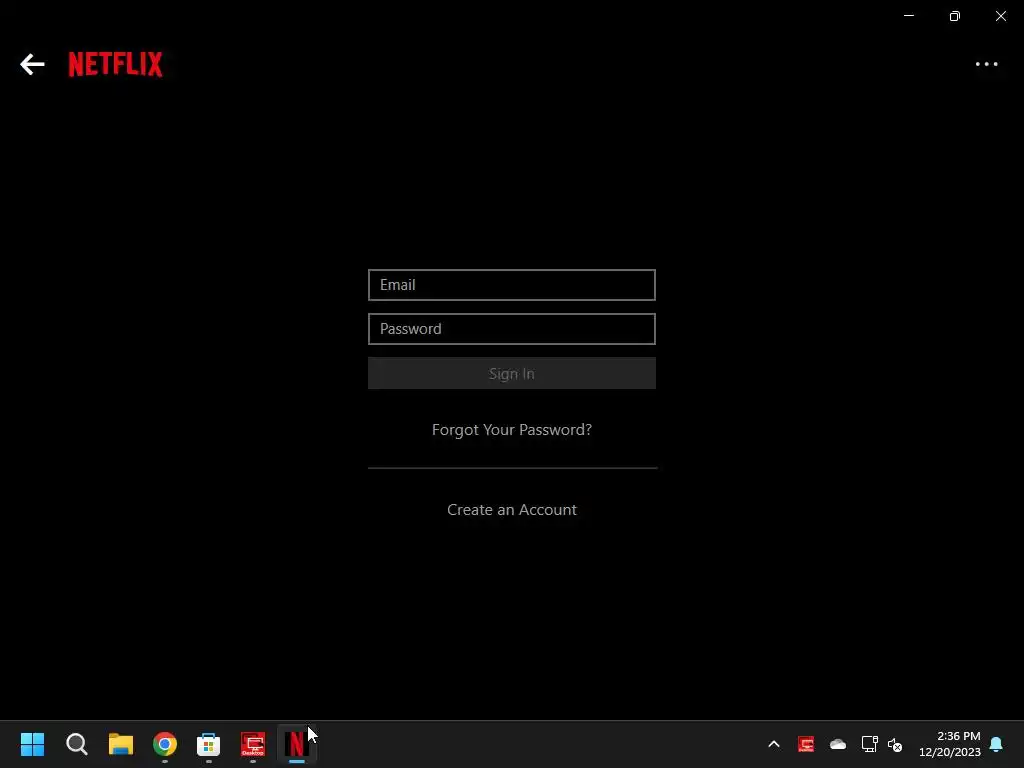Open the three-dot more options menu
This screenshot has height=768, width=1024.
tap(986, 64)
